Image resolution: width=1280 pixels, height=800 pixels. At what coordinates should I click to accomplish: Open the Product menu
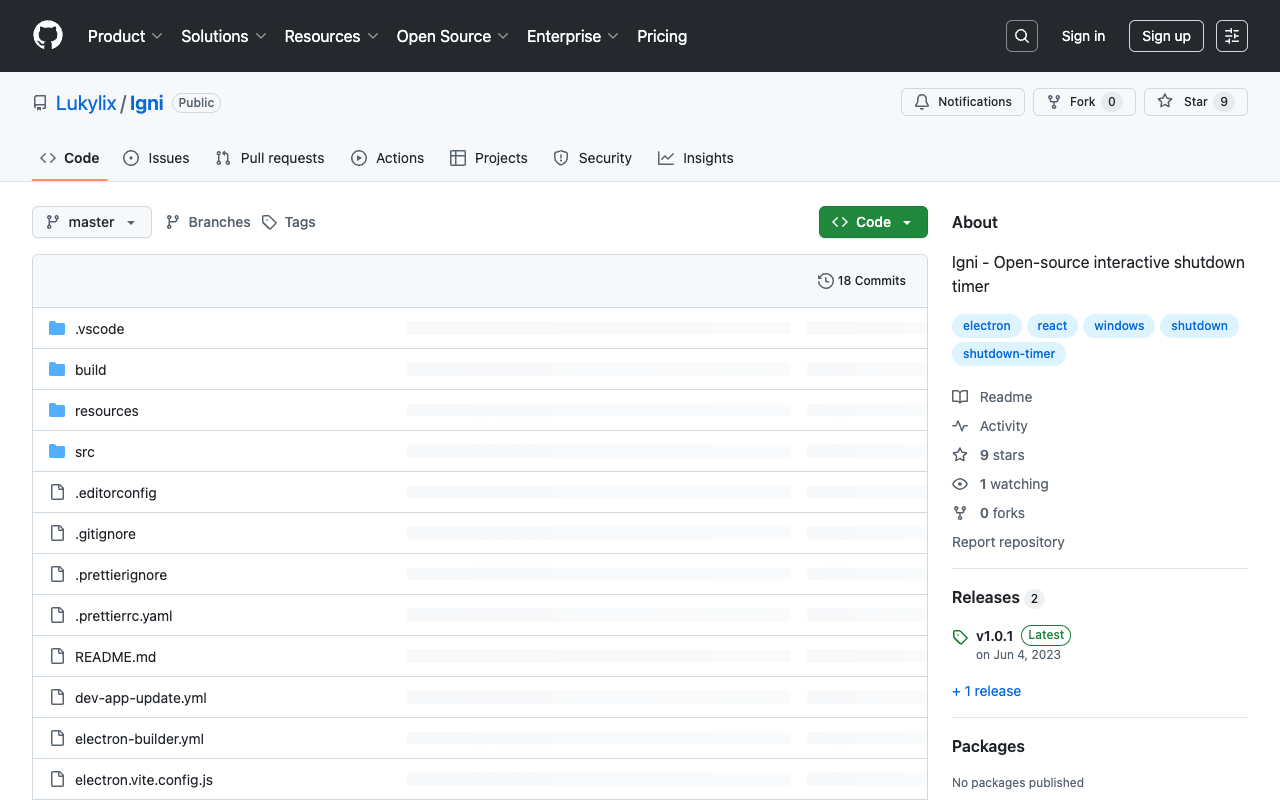pos(125,36)
